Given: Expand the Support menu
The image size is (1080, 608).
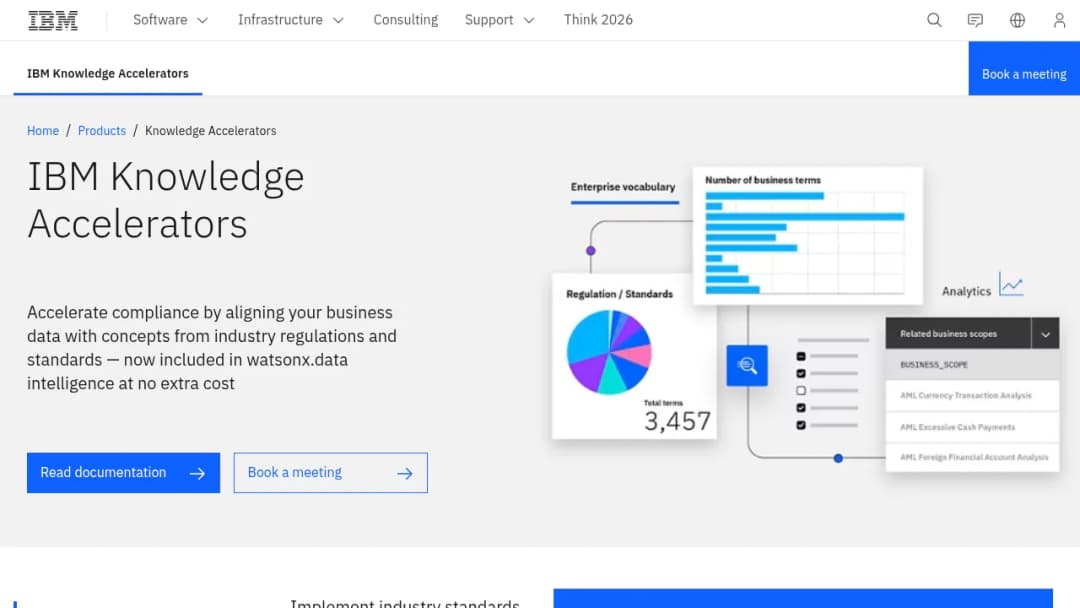Looking at the screenshot, I should [499, 20].
